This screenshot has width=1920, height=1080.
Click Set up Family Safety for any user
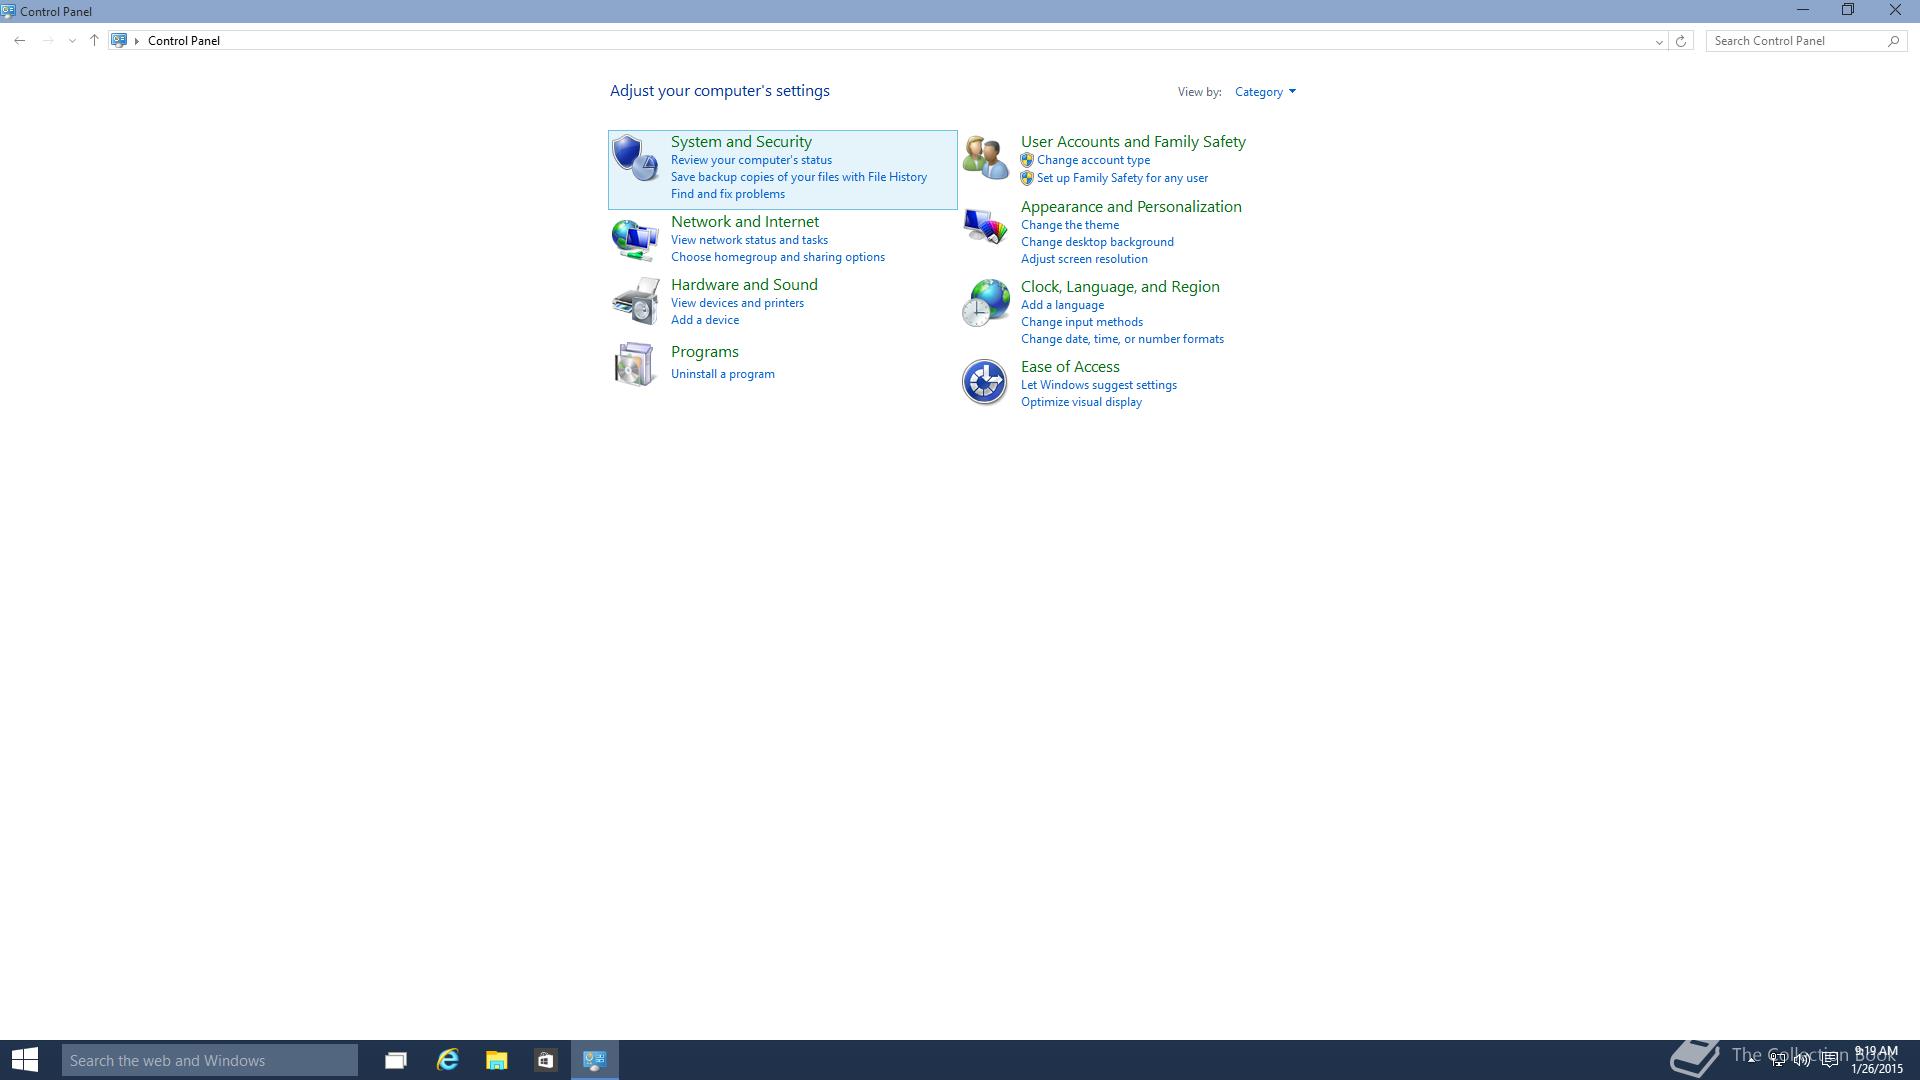point(1122,178)
